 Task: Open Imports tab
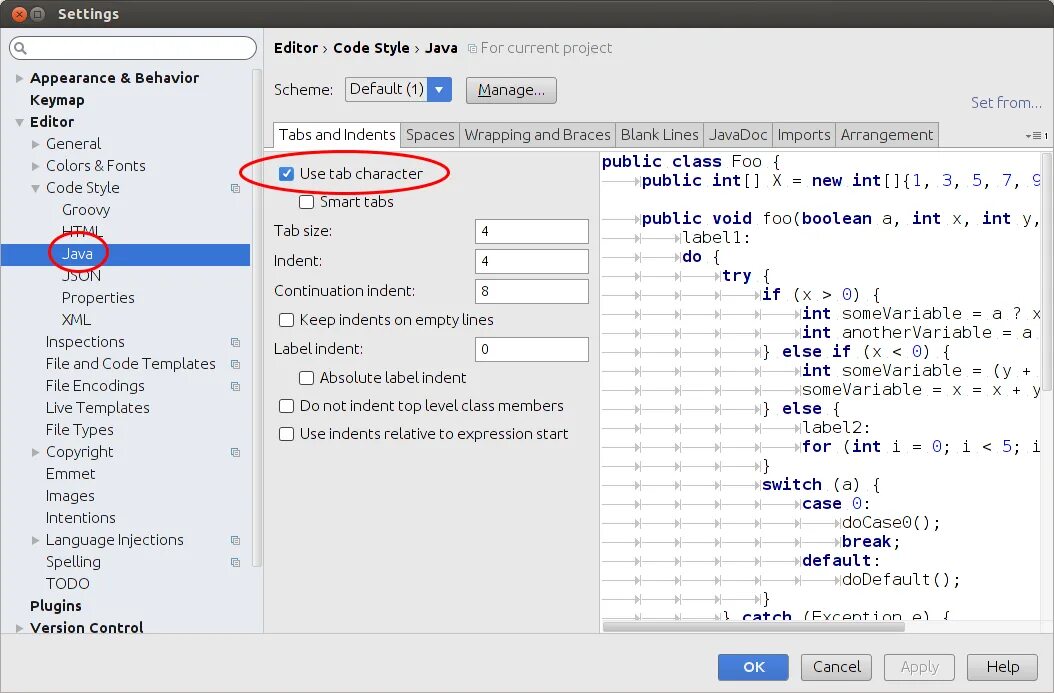[804, 135]
